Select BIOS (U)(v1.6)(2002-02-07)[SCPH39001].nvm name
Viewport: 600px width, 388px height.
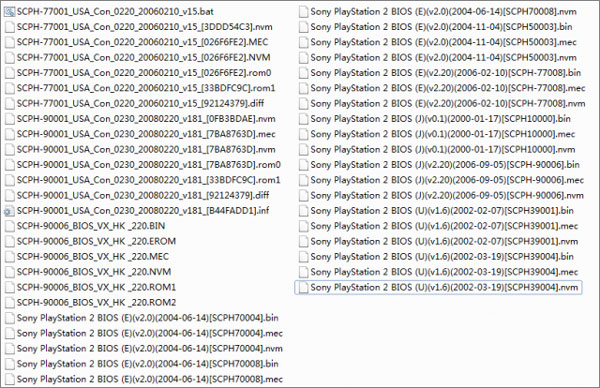click(444, 241)
